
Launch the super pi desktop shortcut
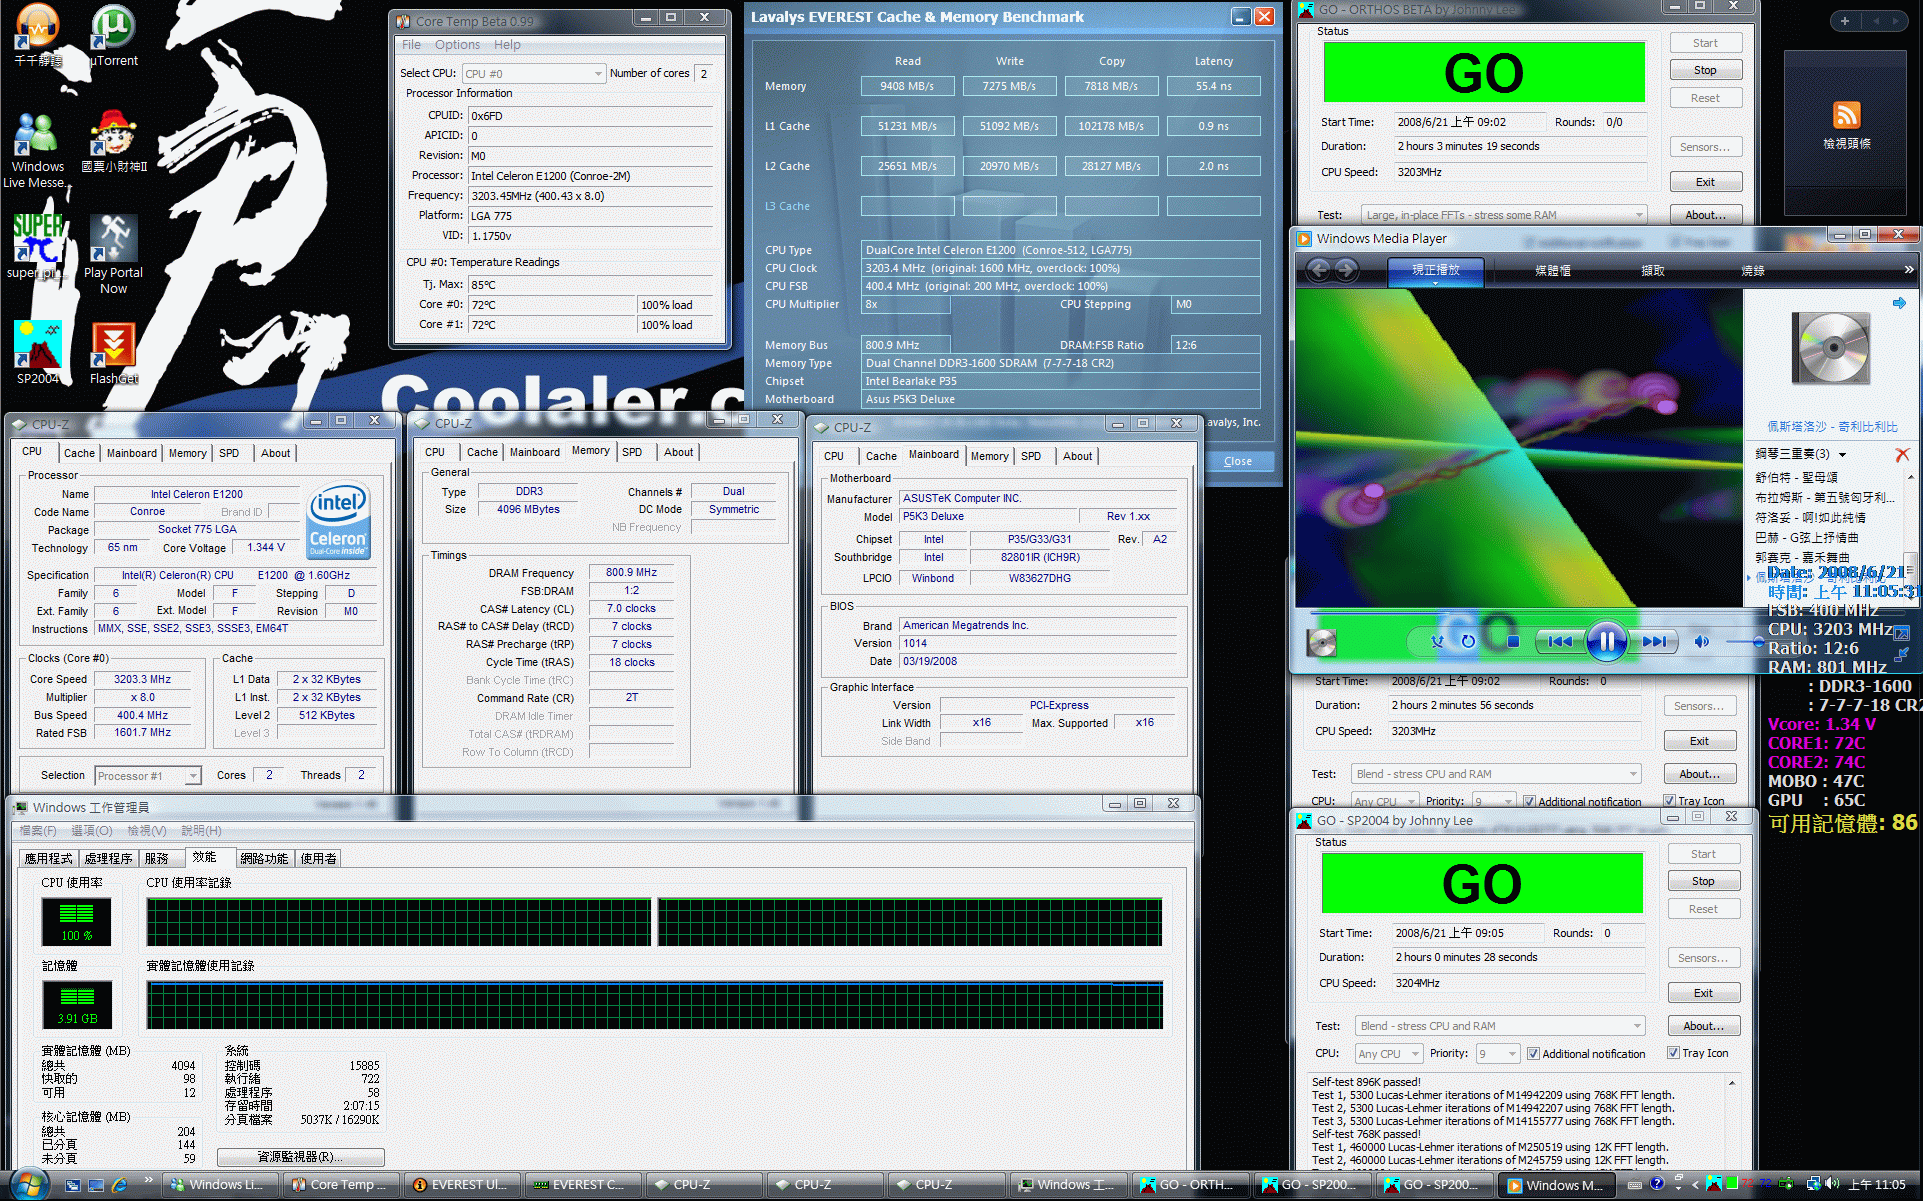tap(38, 247)
